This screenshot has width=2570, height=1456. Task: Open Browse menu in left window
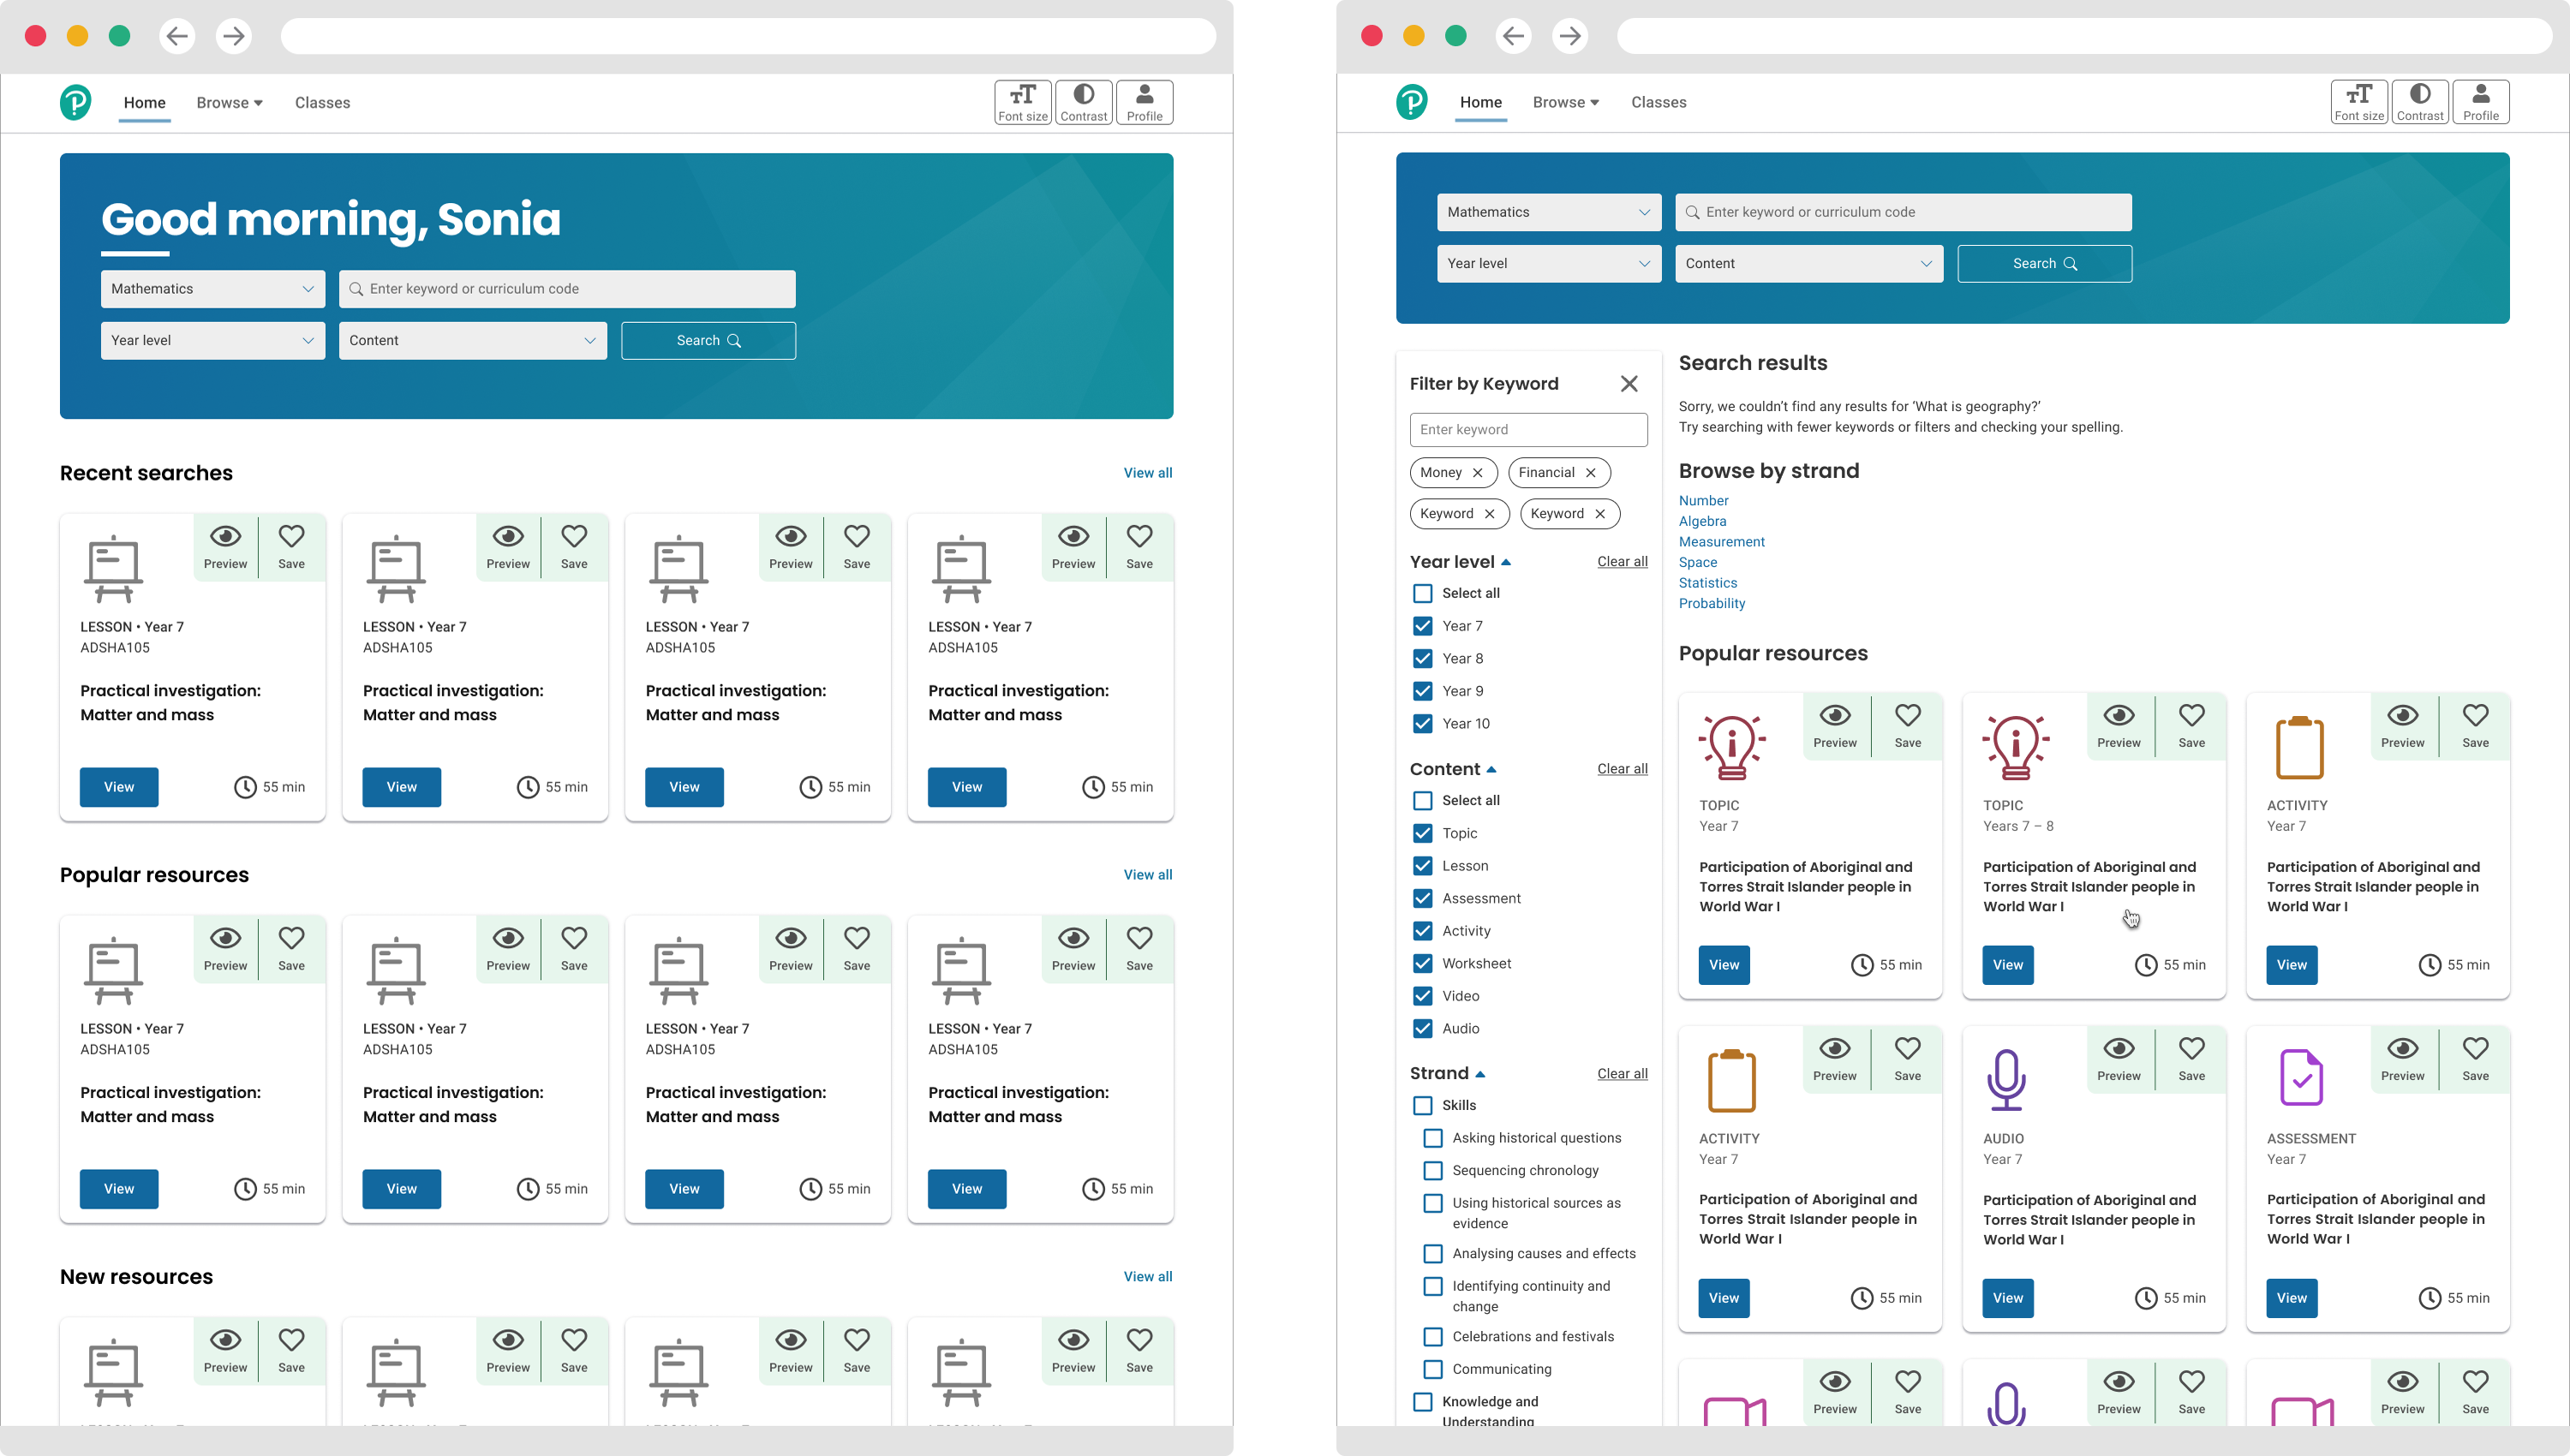tap(229, 103)
